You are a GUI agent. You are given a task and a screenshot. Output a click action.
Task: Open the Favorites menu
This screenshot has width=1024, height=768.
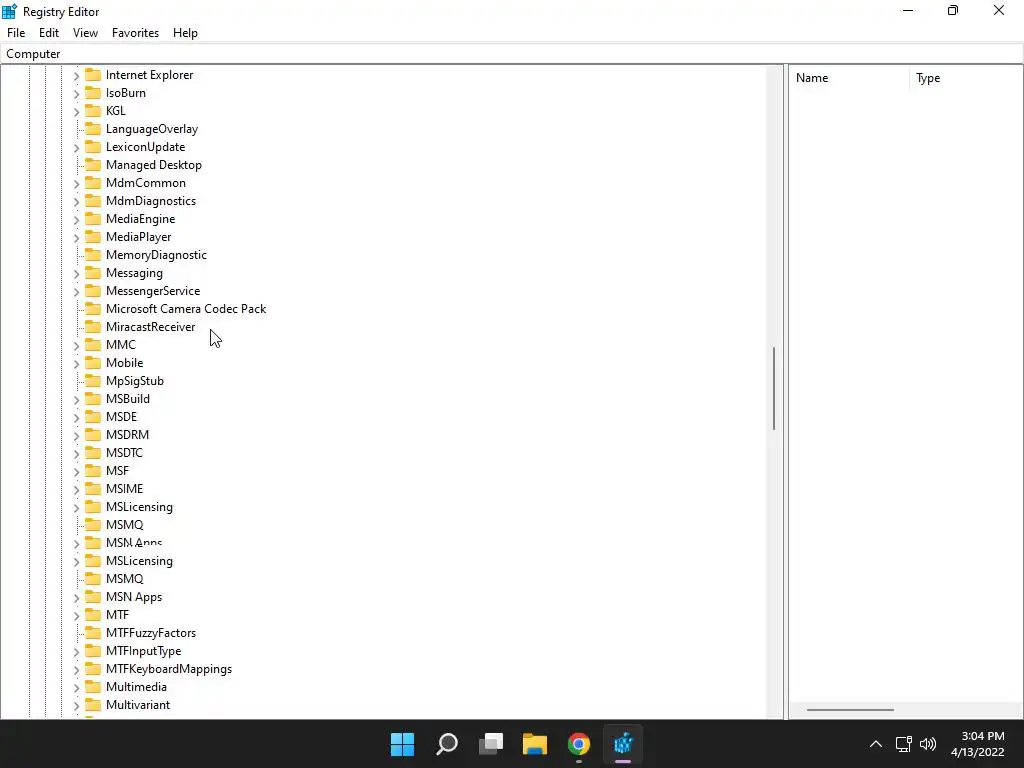[x=135, y=33]
